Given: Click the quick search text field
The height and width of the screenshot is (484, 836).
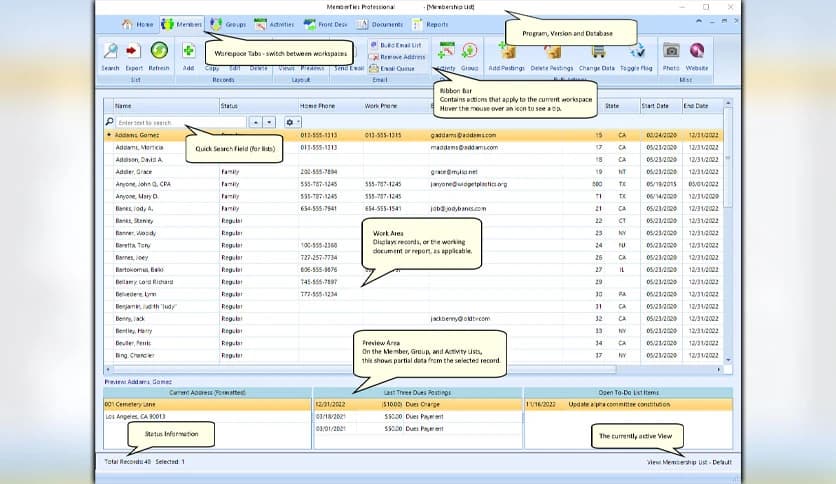Looking at the screenshot, I should coord(180,122).
